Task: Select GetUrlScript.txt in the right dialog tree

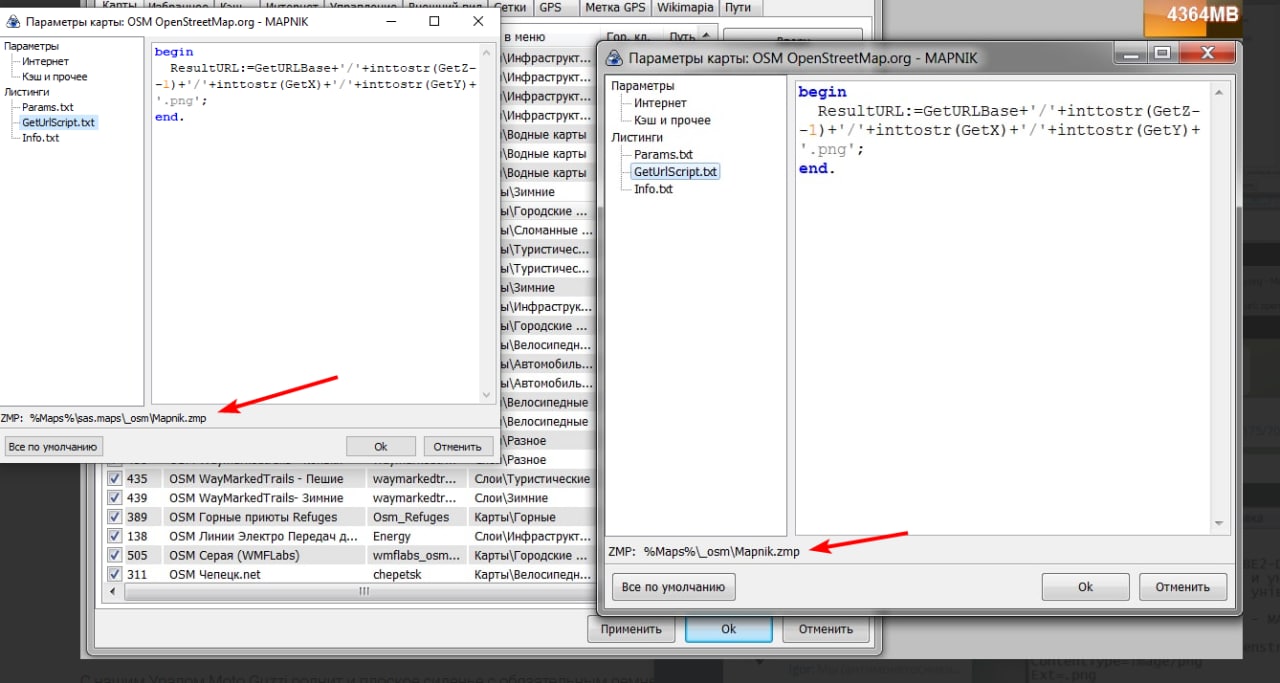Action: (675, 172)
